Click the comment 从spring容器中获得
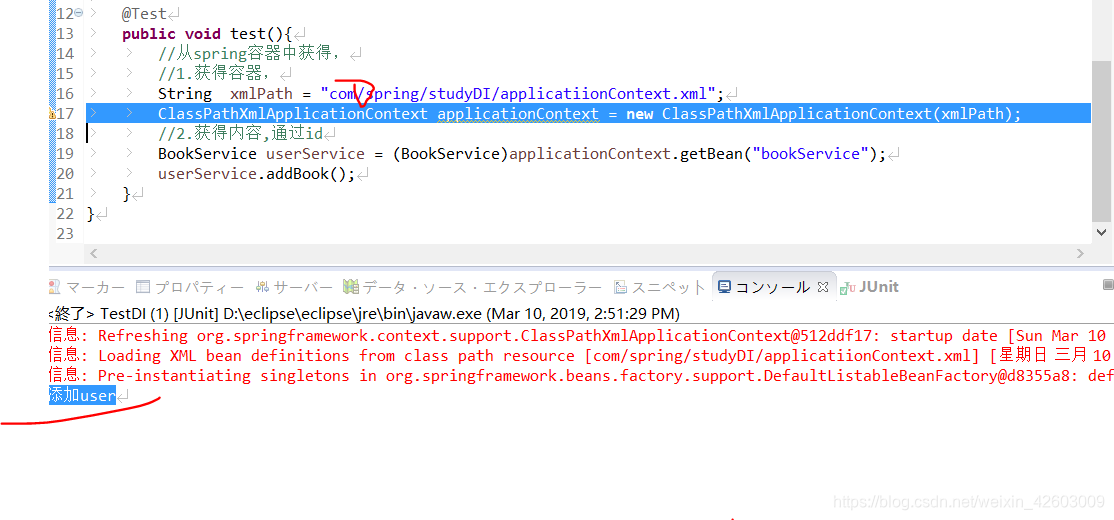 (x=250, y=53)
